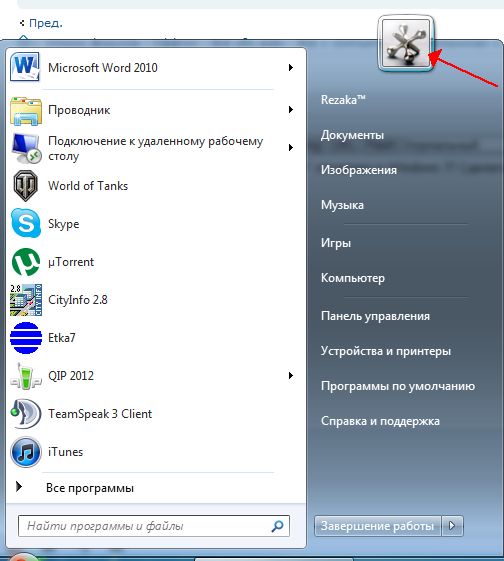Expand the QIP 2012 jump list arrow
Screen dimensions: 504x561
291,375
